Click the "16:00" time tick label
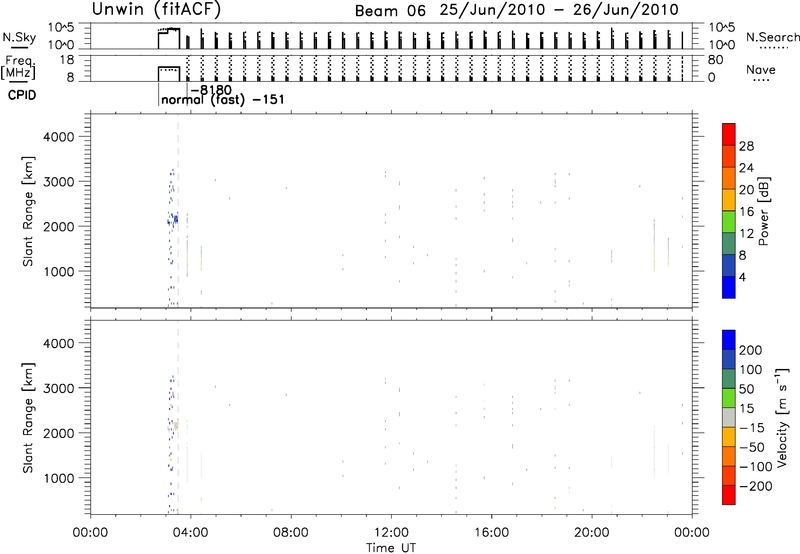This screenshot has height=554, width=800. point(491,533)
